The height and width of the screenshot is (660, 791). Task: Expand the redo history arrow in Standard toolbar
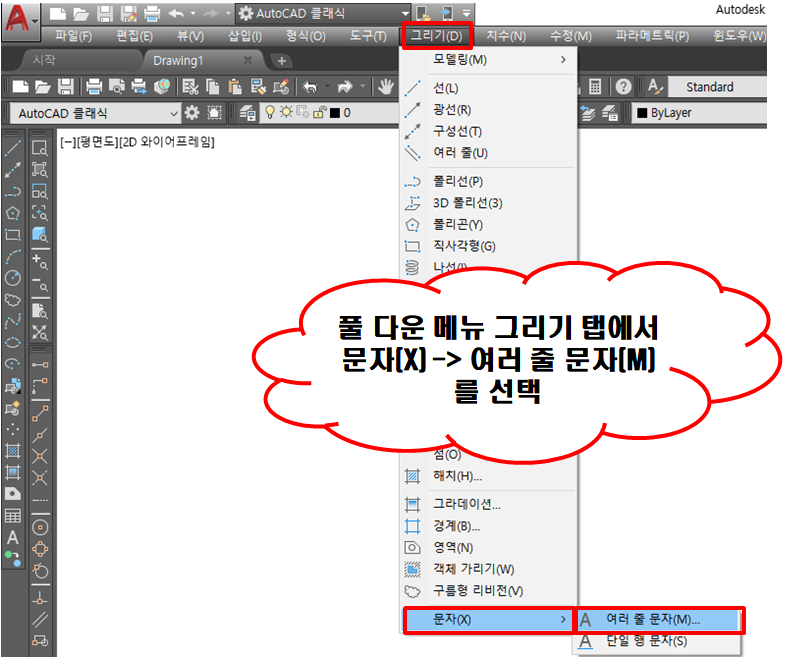click(x=363, y=87)
